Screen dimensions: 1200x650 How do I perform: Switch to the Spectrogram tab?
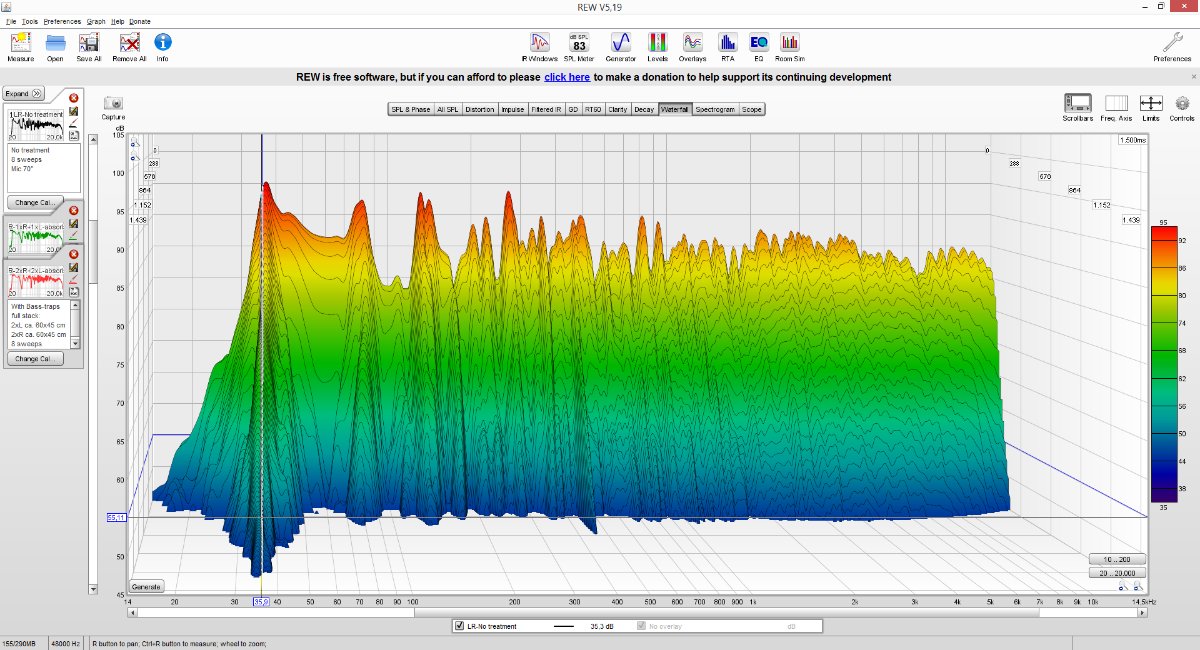(715, 109)
